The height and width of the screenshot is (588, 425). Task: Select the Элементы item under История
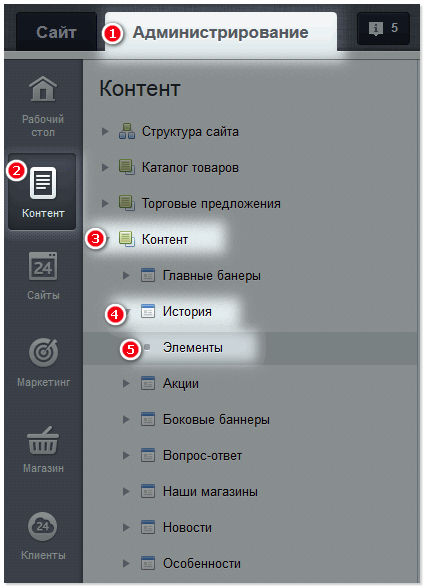tap(193, 348)
